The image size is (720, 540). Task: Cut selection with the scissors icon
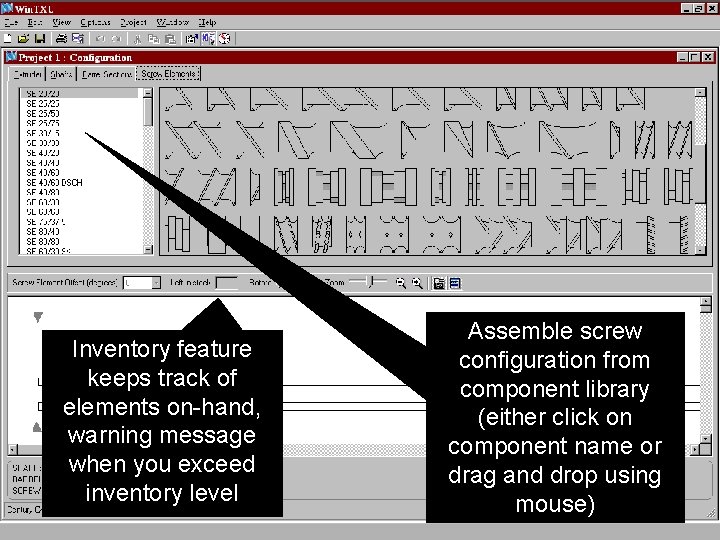[137, 39]
